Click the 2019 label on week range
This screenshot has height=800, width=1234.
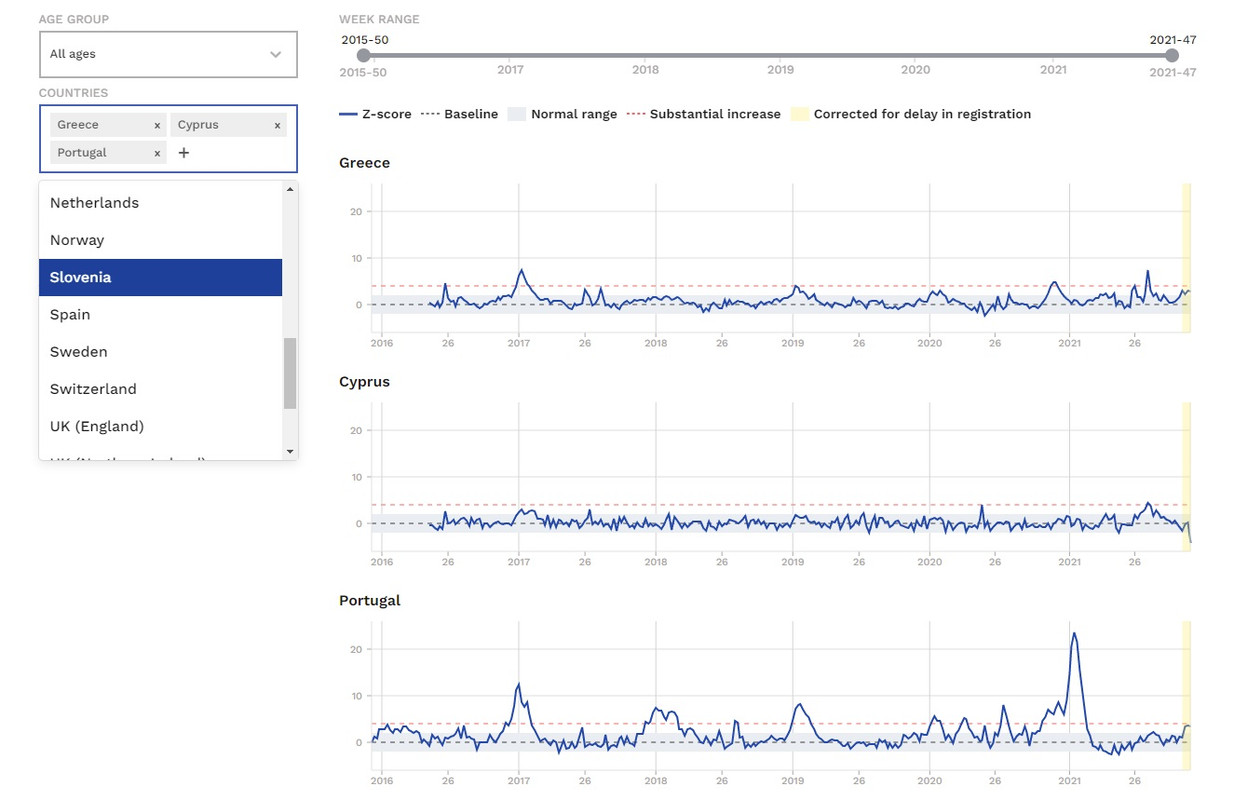pyautogui.click(x=780, y=70)
